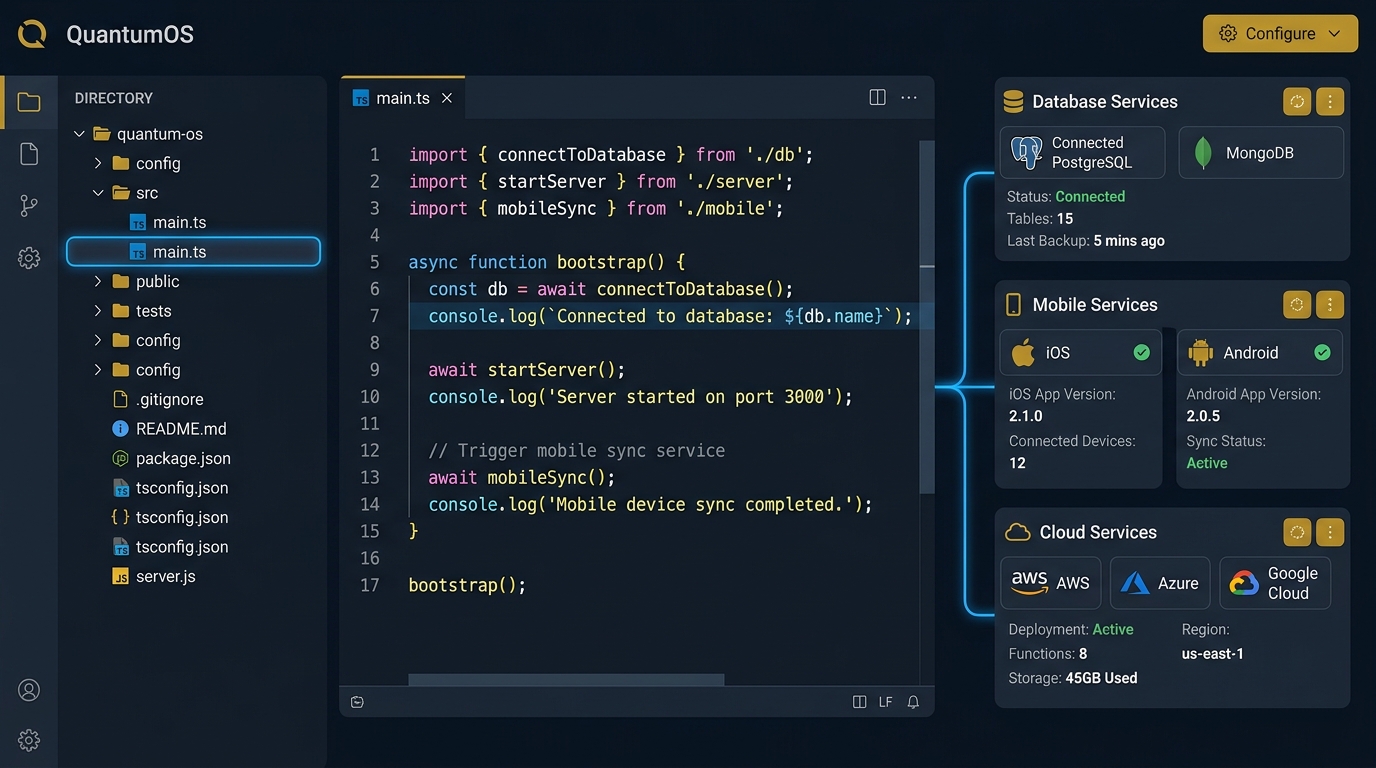
Task: Place cursor on line 17 bootstrap() call
Action: (467, 585)
